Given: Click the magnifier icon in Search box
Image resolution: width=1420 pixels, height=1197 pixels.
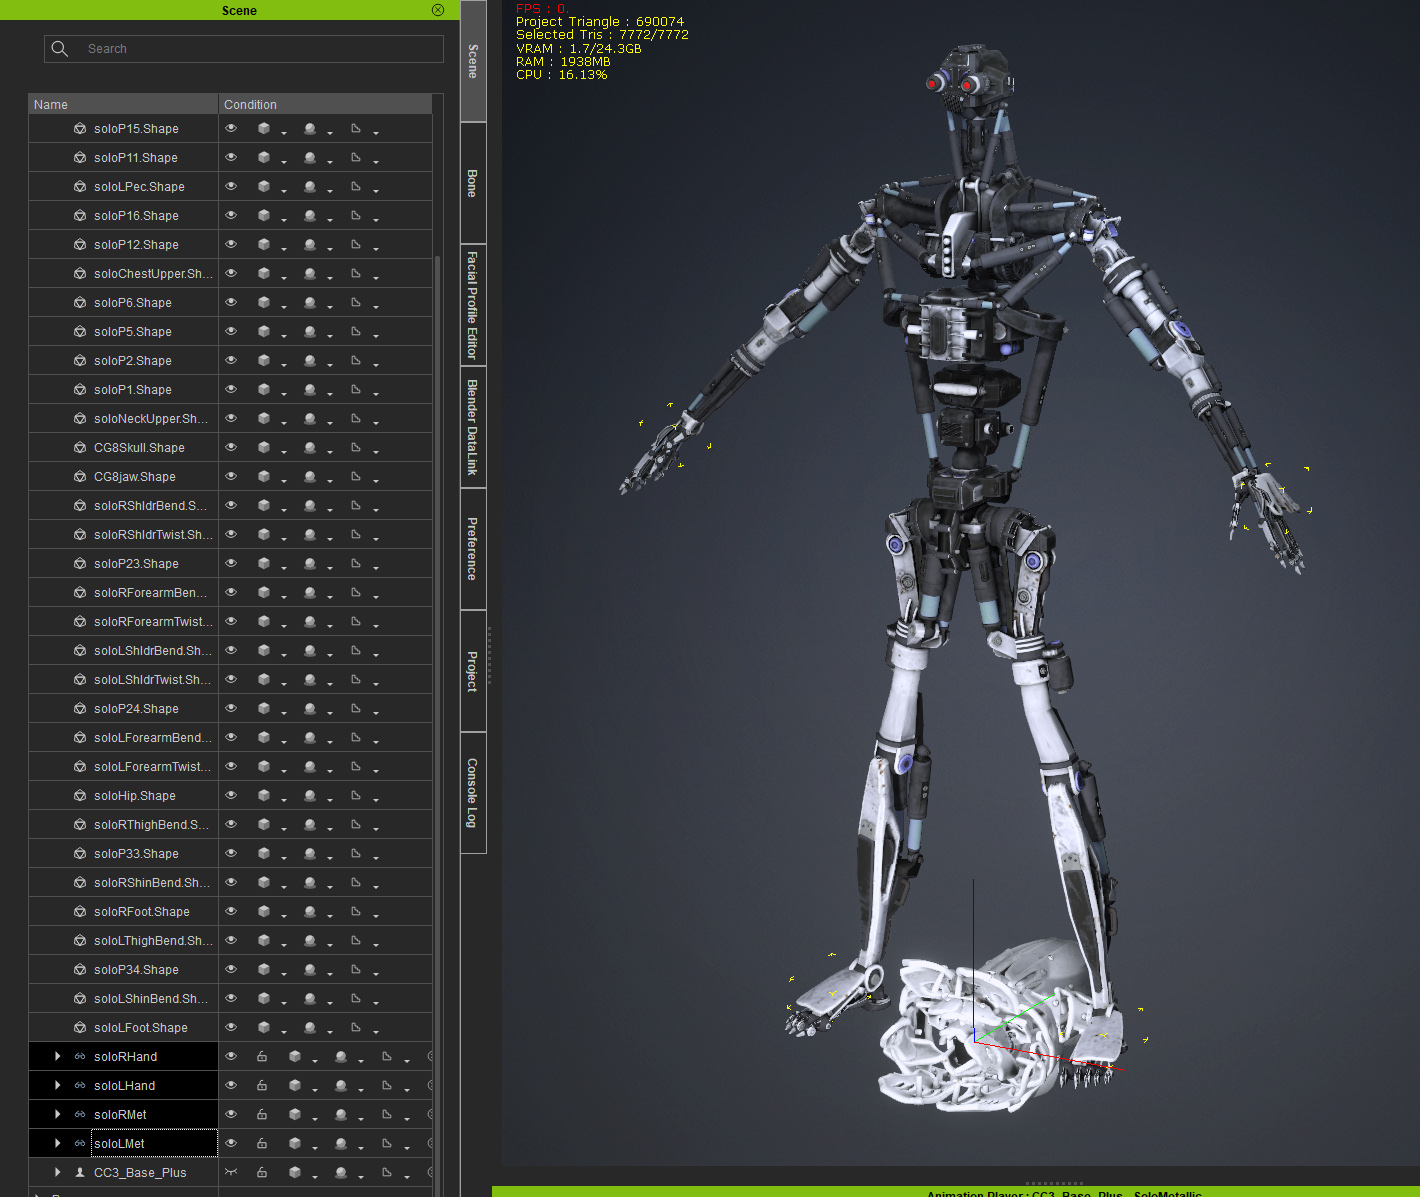Looking at the screenshot, I should (x=60, y=49).
